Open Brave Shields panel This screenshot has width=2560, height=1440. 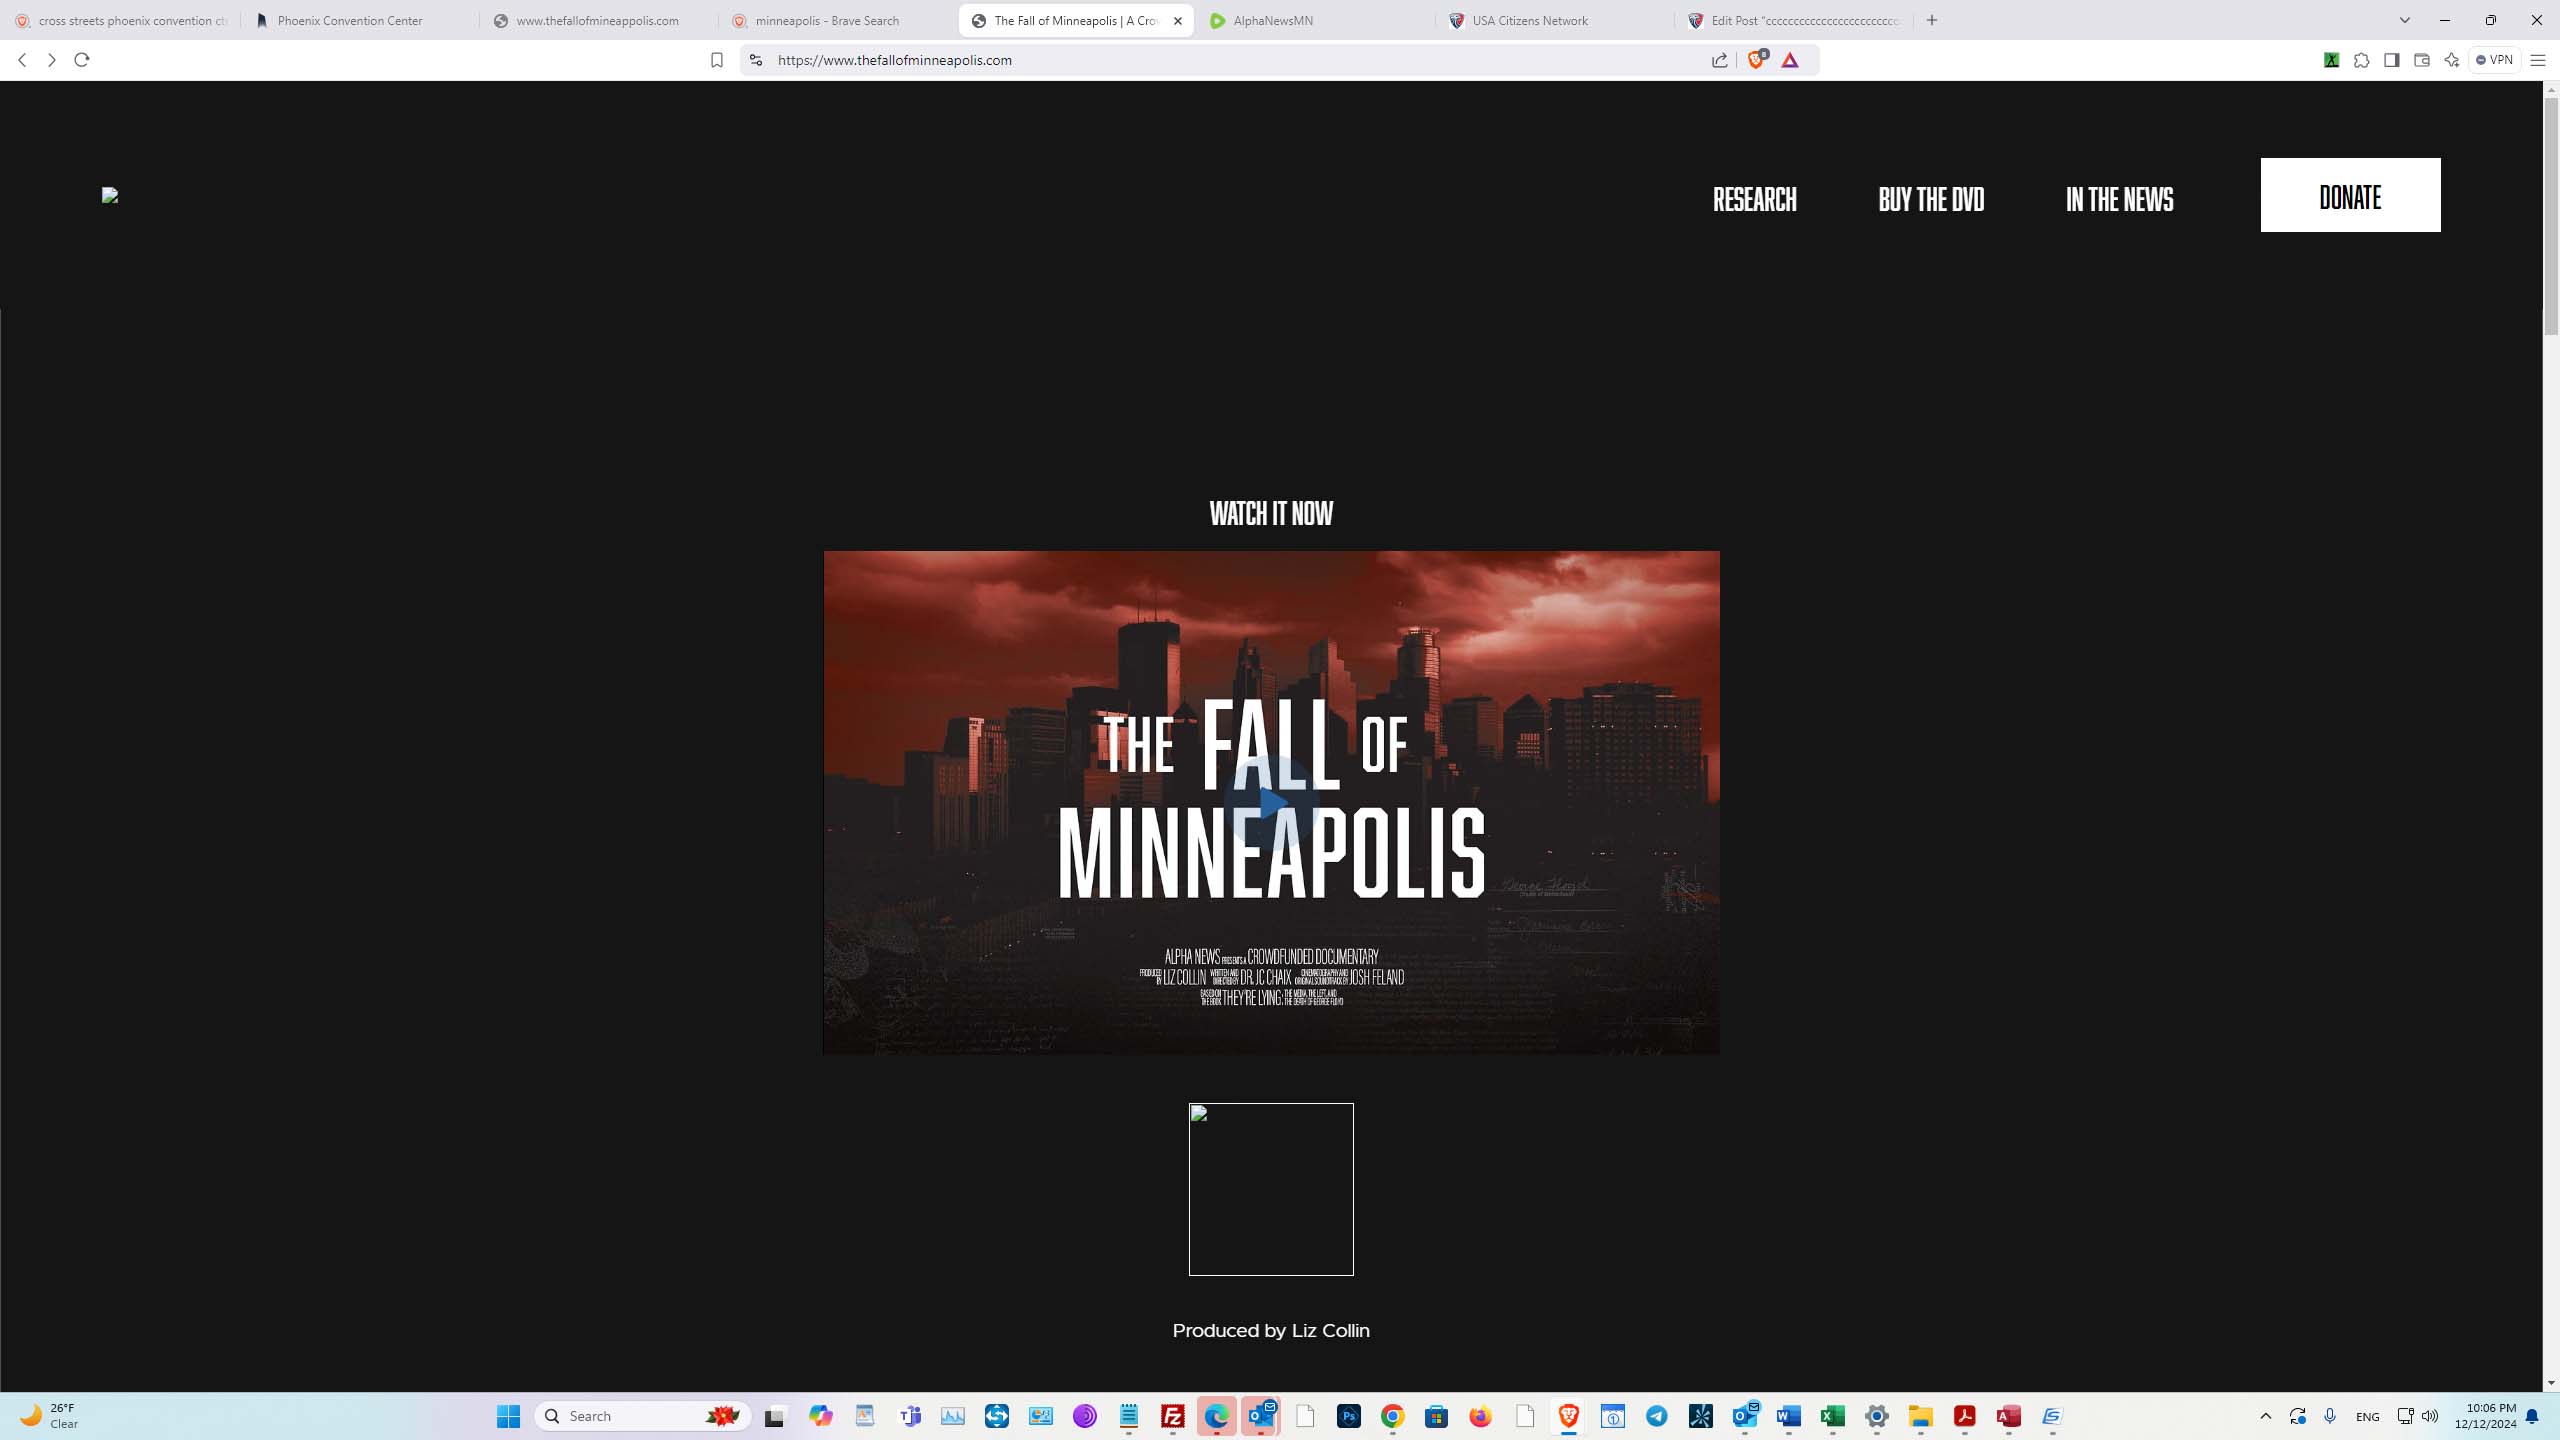[1757, 60]
